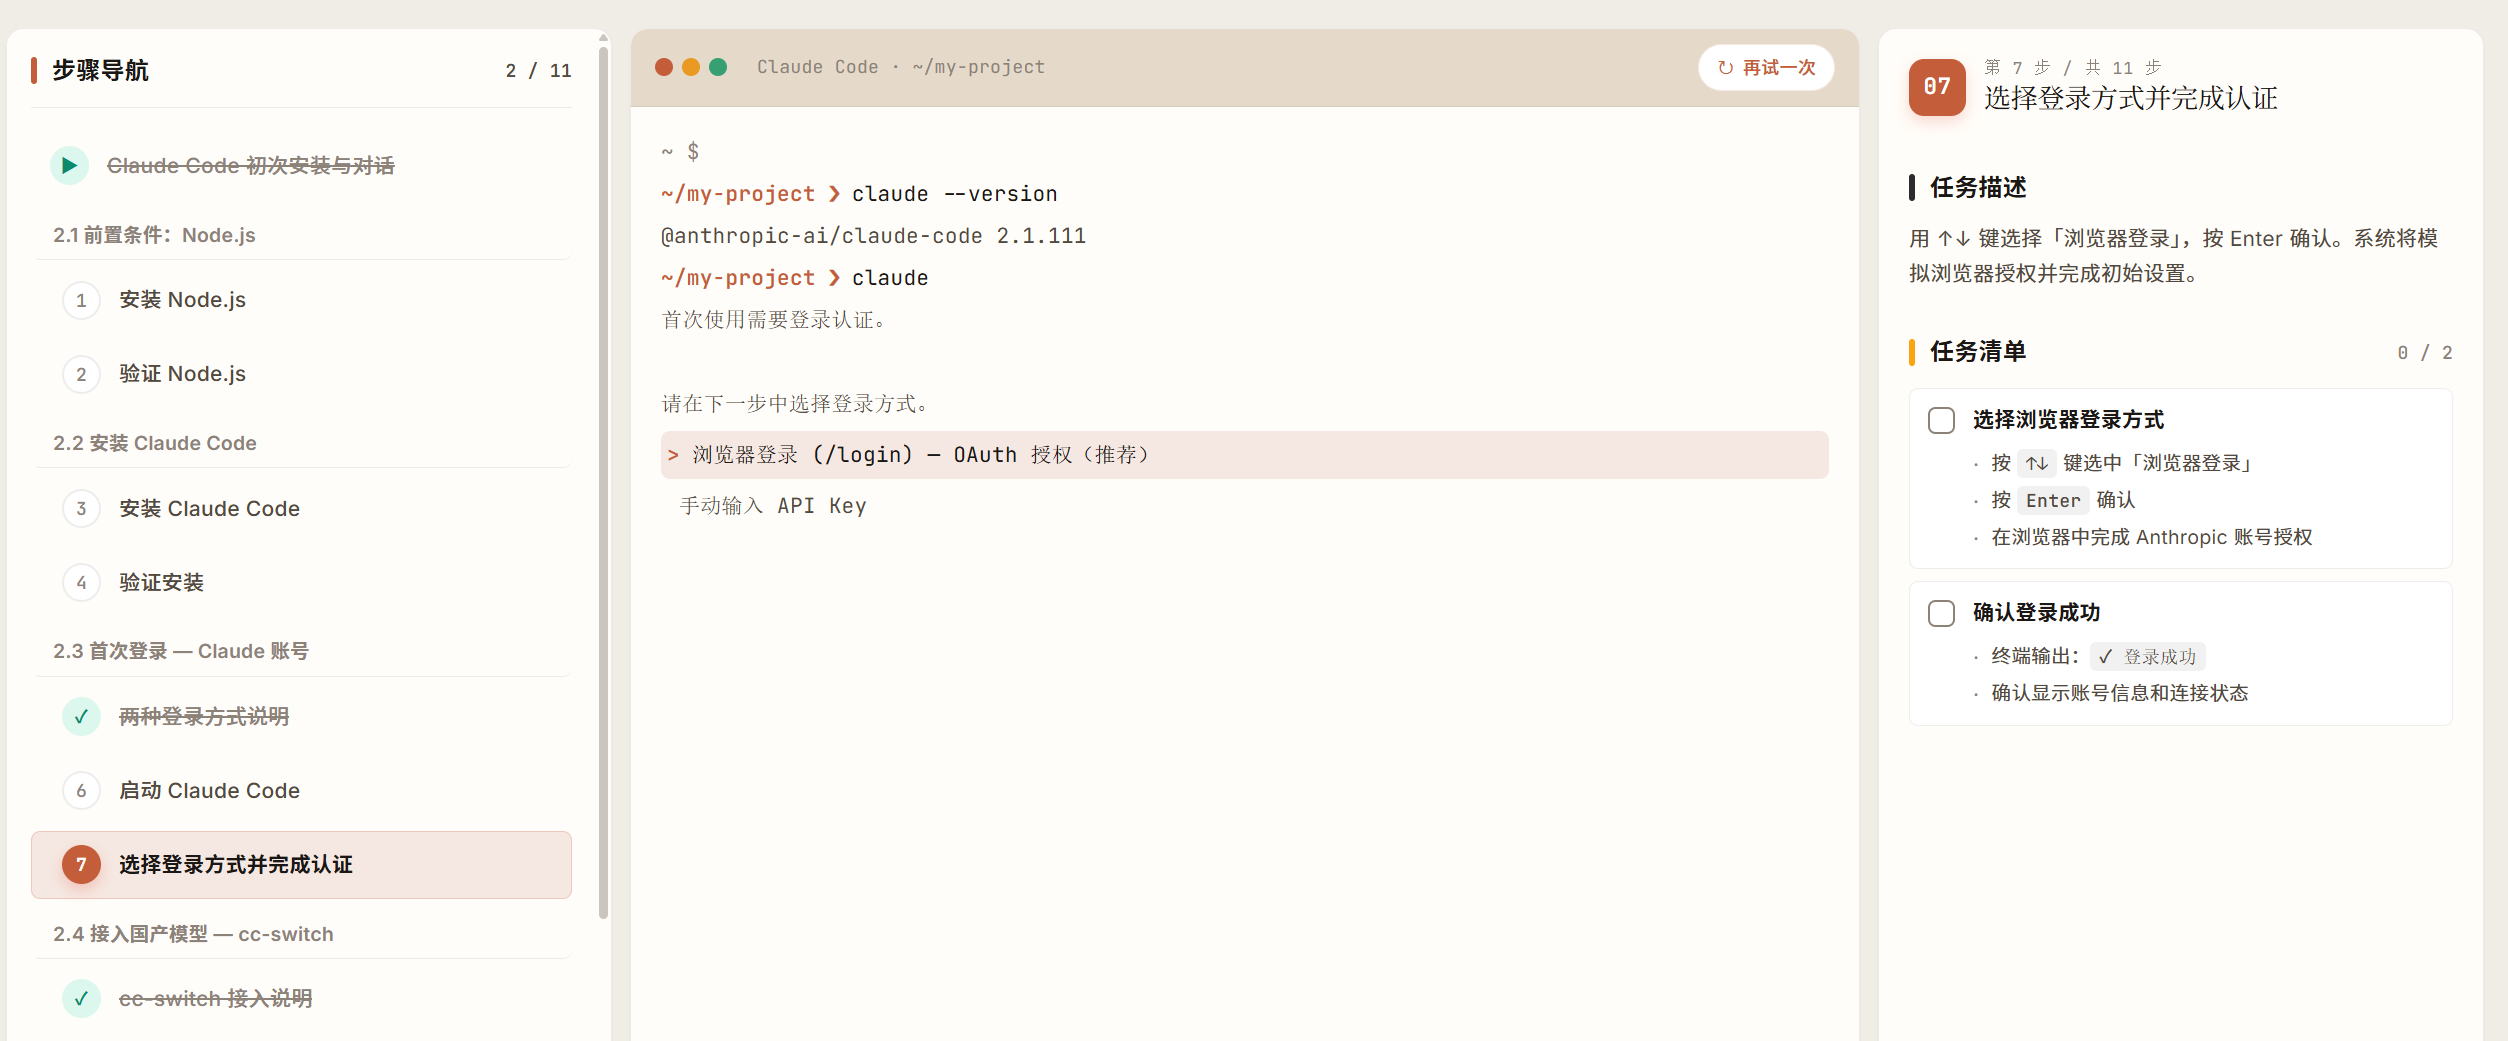The height and width of the screenshot is (1041, 2508).
Task: Open the 安装 Node.js step
Action: click(301, 300)
